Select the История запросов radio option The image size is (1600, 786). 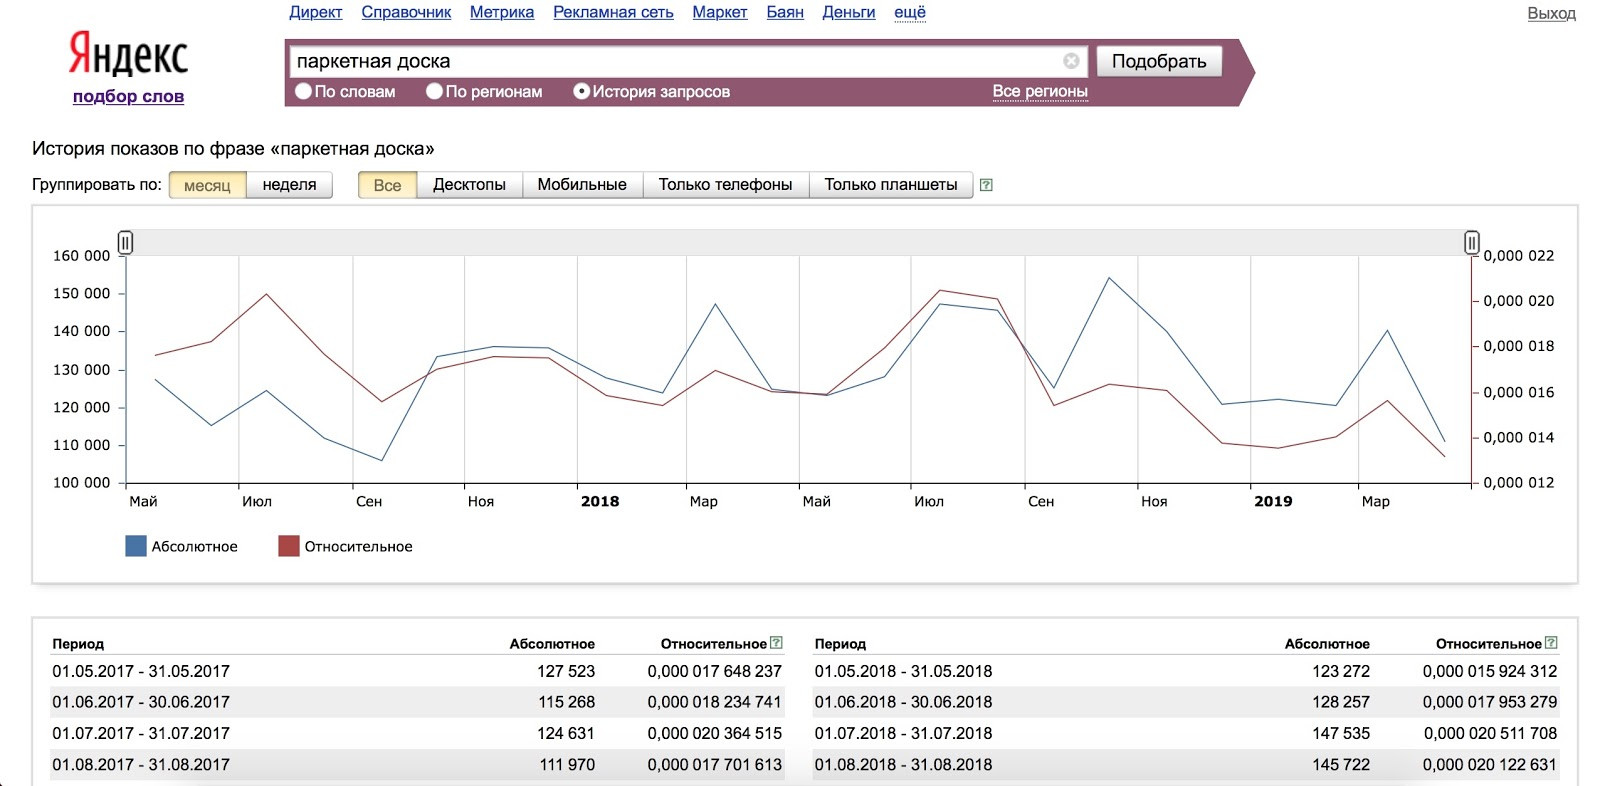tap(581, 91)
